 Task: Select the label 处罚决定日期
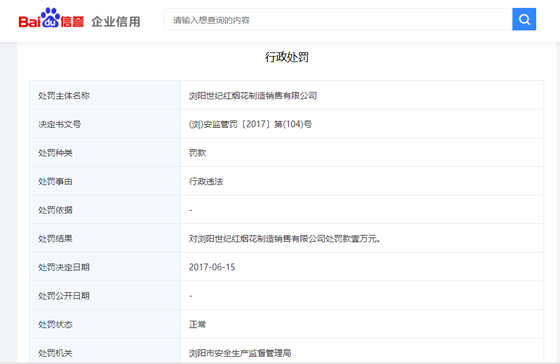click(64, 267)
